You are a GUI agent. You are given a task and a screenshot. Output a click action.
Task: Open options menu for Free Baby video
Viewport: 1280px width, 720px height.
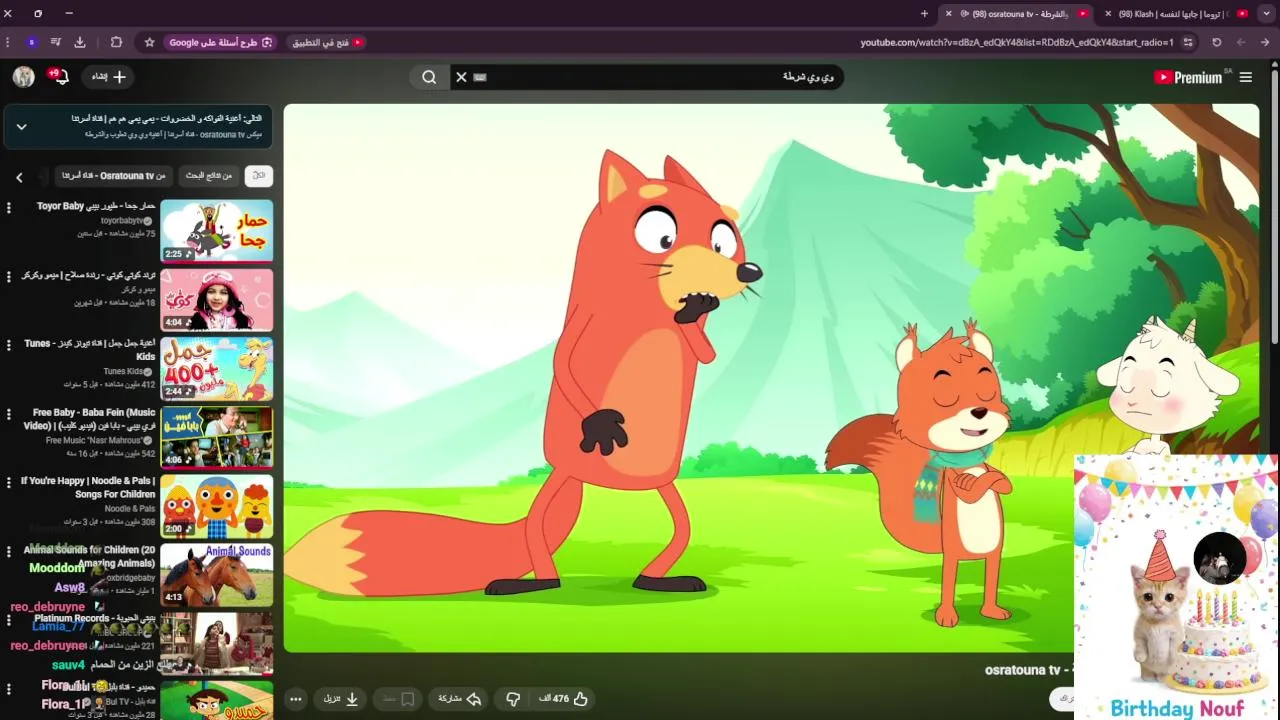pyautogui.click(x=9, y=414)
